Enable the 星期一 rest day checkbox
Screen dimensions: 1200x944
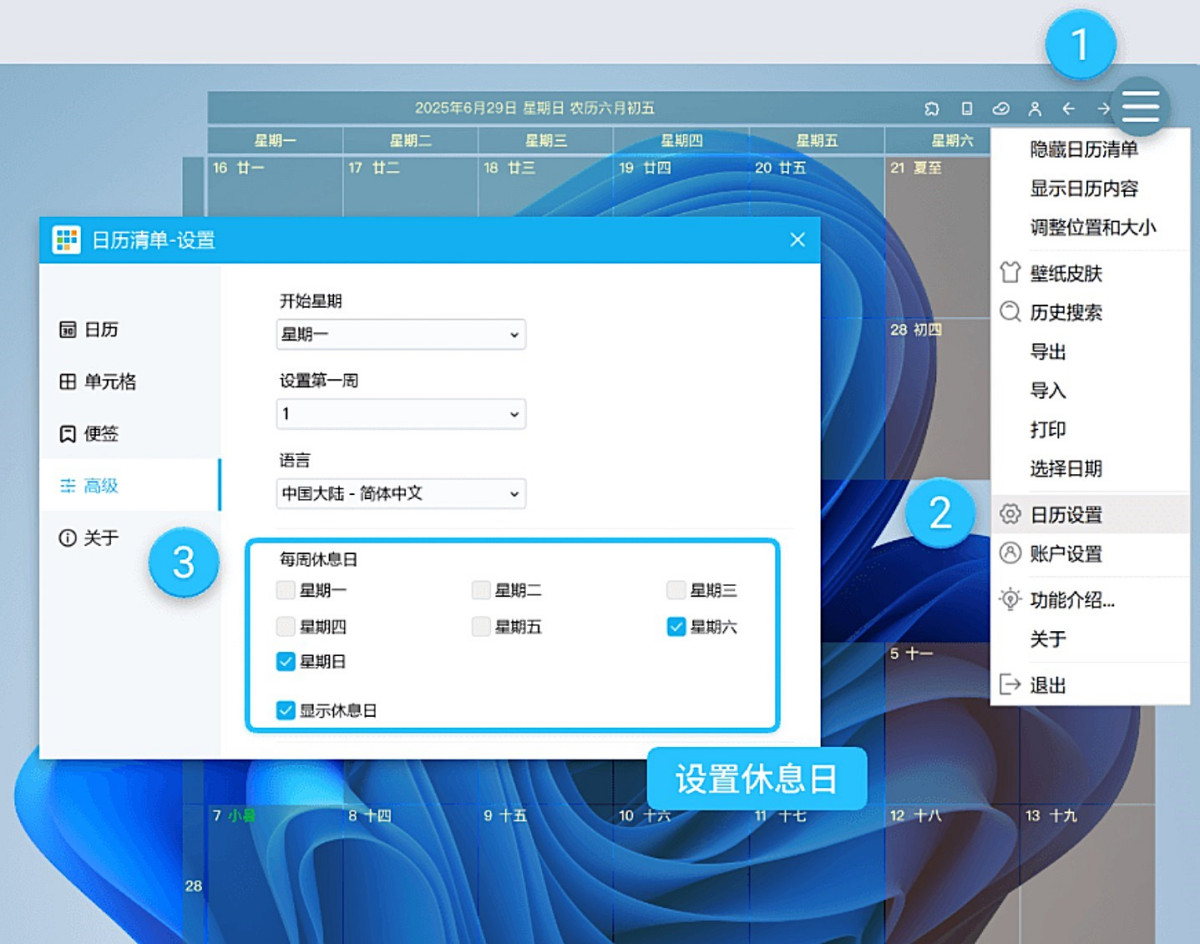coord(287,590)
